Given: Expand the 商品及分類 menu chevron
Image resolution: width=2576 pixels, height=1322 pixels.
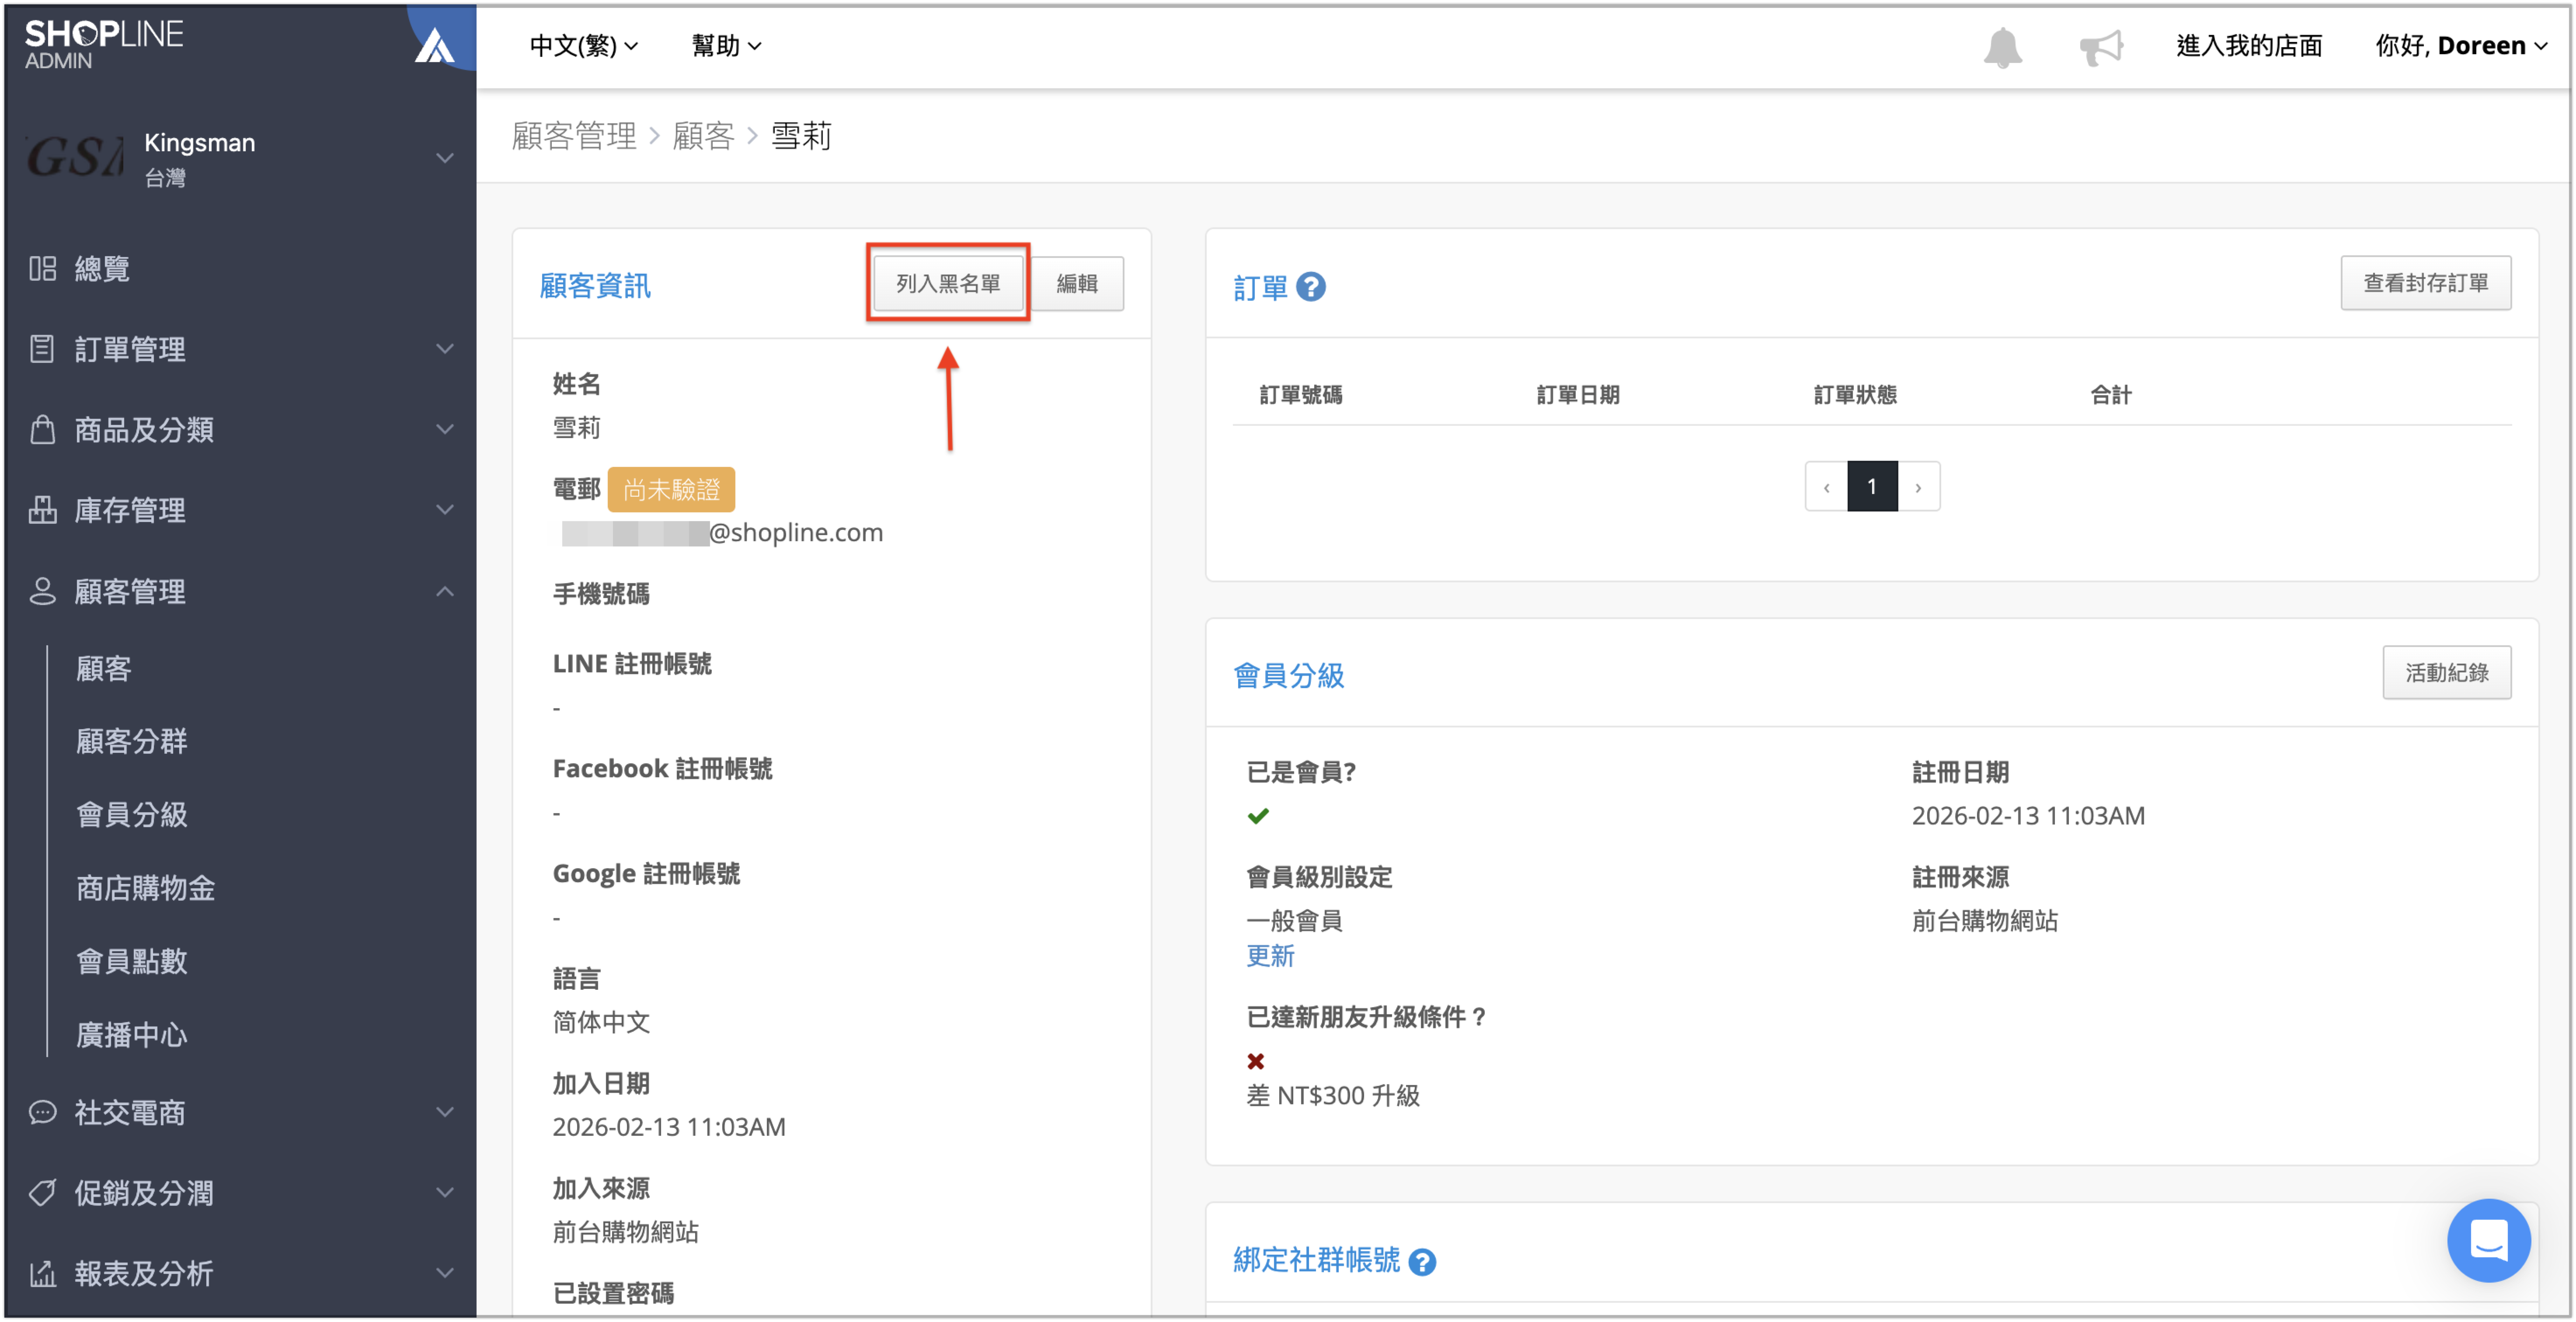Looking at the screenshot, I should tap(445, 429).
